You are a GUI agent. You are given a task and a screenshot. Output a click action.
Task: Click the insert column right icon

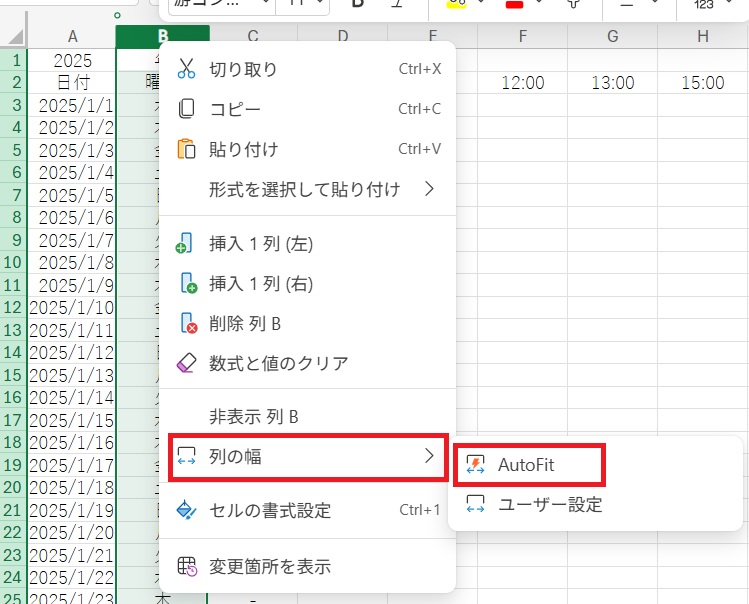[188, 283]
